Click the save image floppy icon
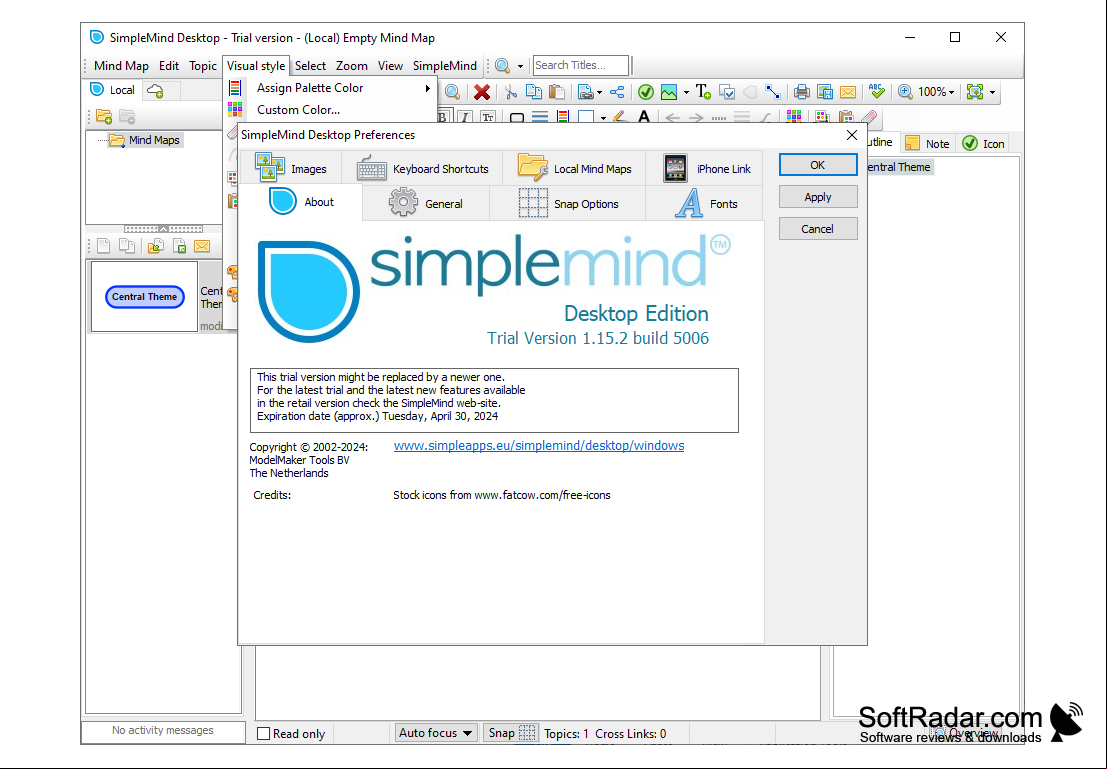 click(825, 92)
